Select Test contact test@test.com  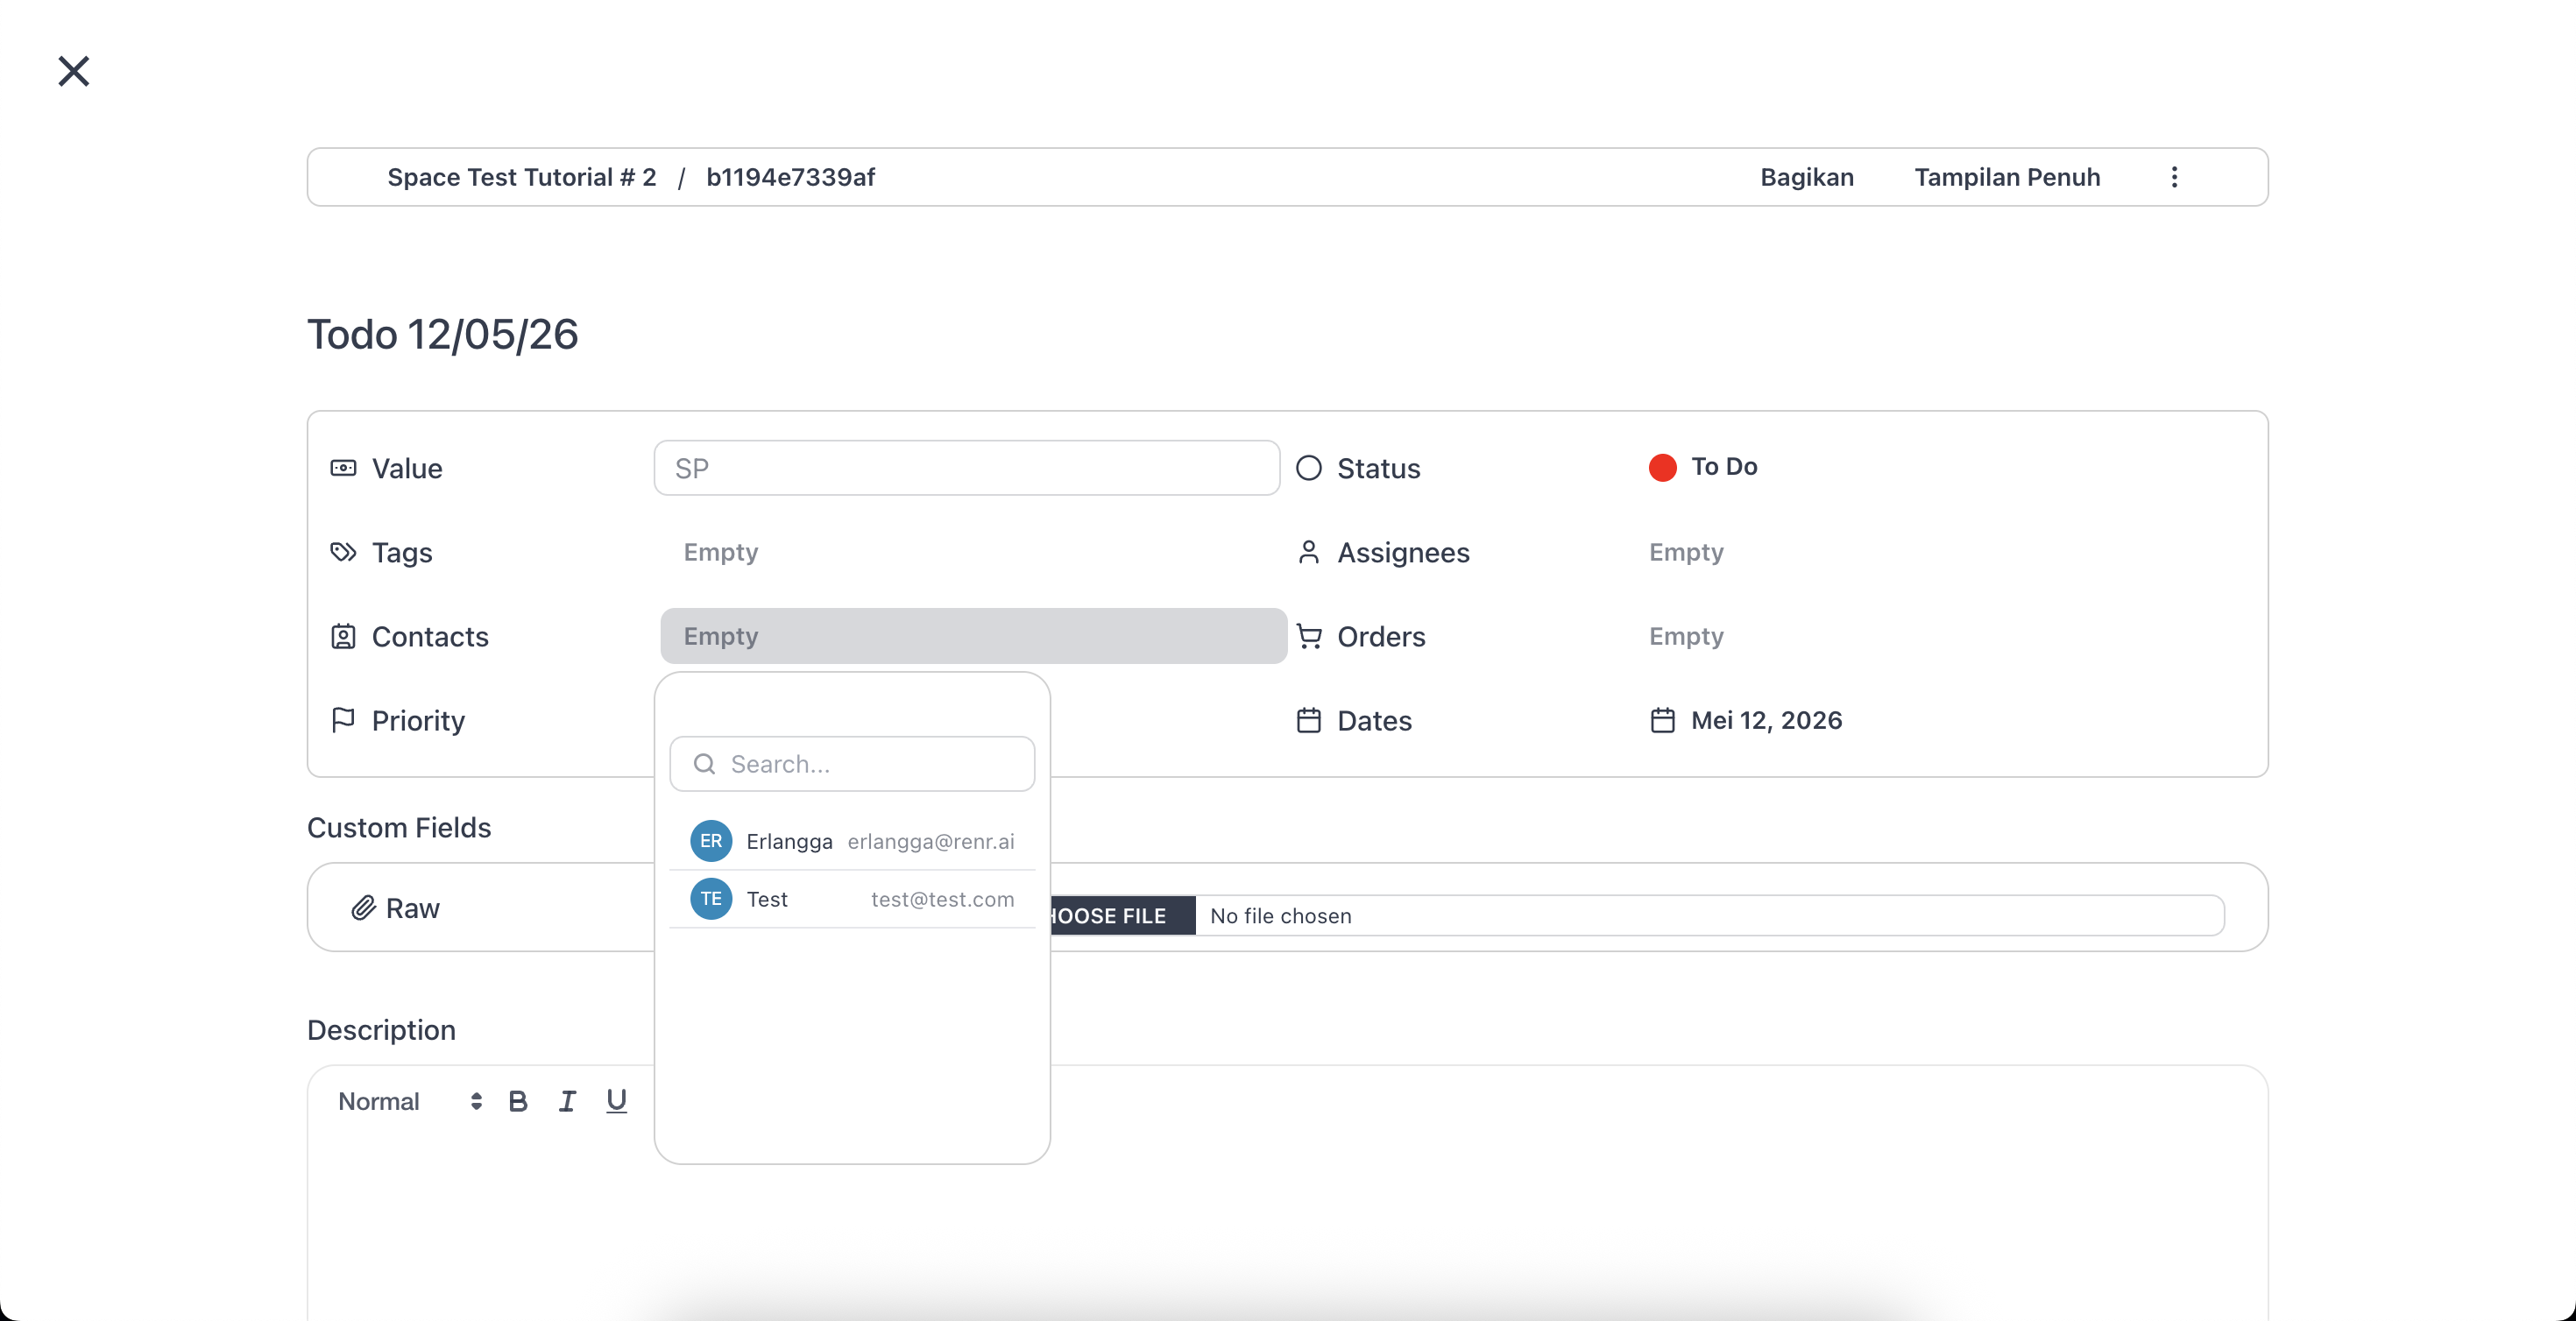coord(852,899)
